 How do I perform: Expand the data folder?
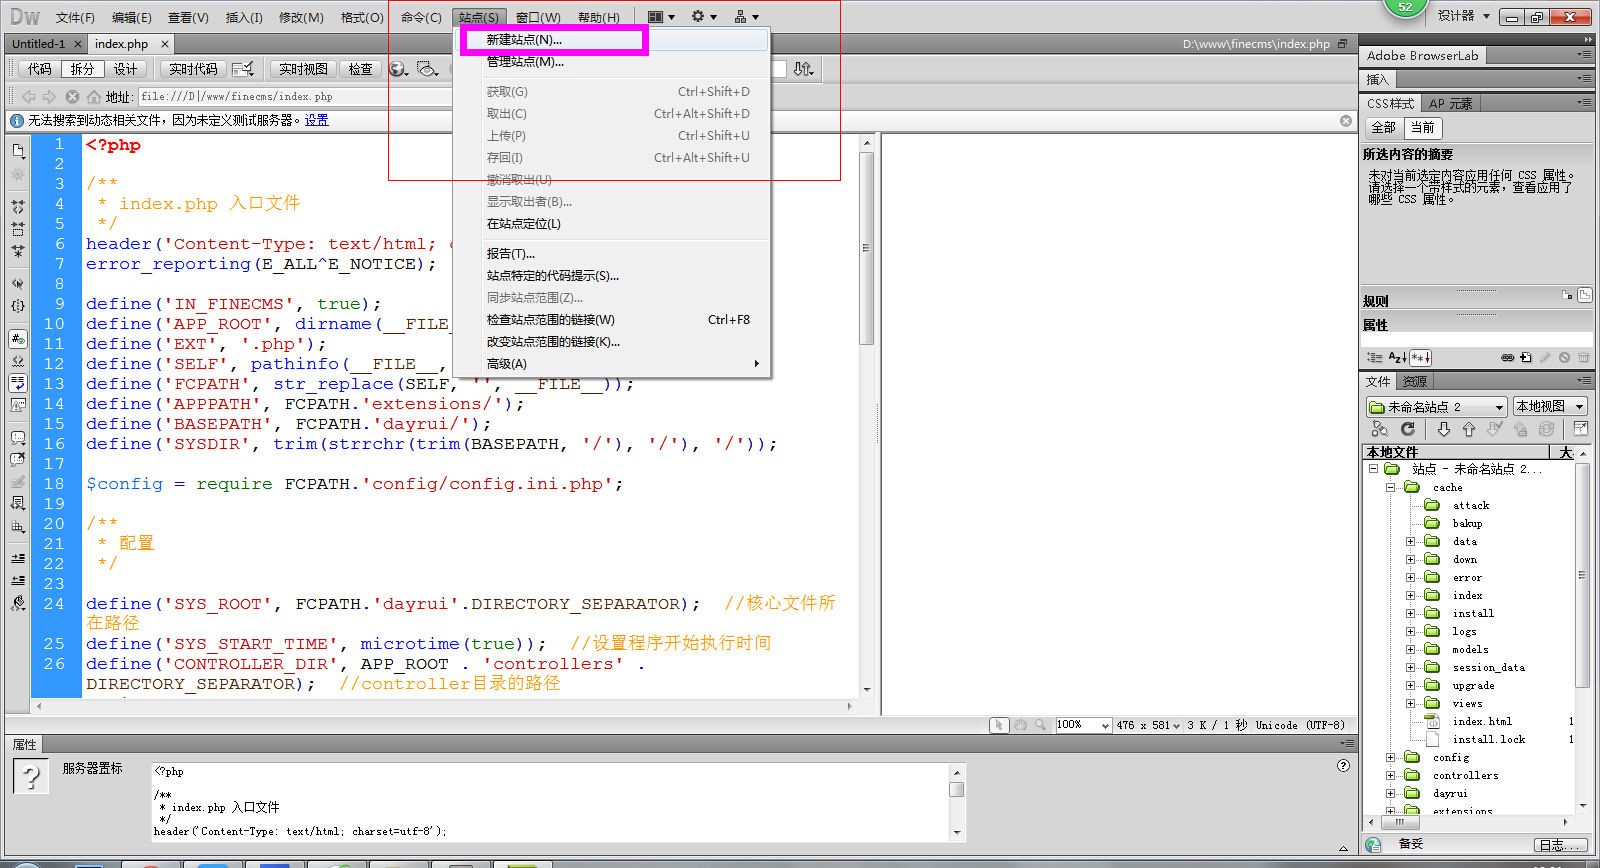pos(1410,541)
